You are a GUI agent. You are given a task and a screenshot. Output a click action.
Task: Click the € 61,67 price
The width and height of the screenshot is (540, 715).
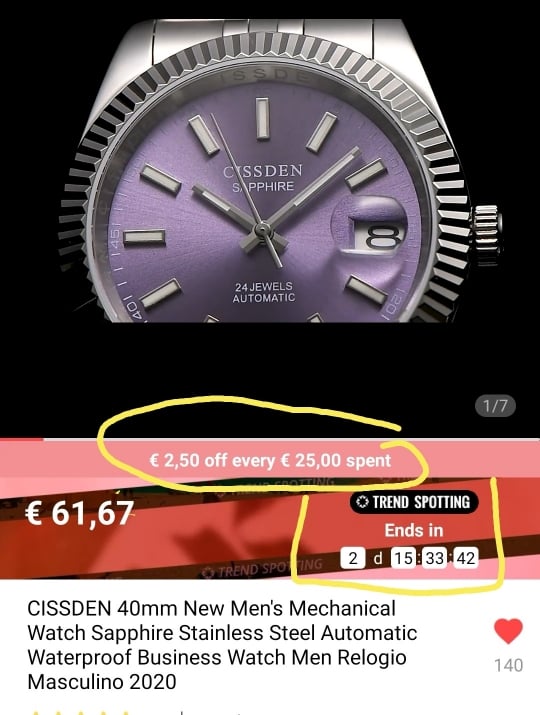pos(80,513)
